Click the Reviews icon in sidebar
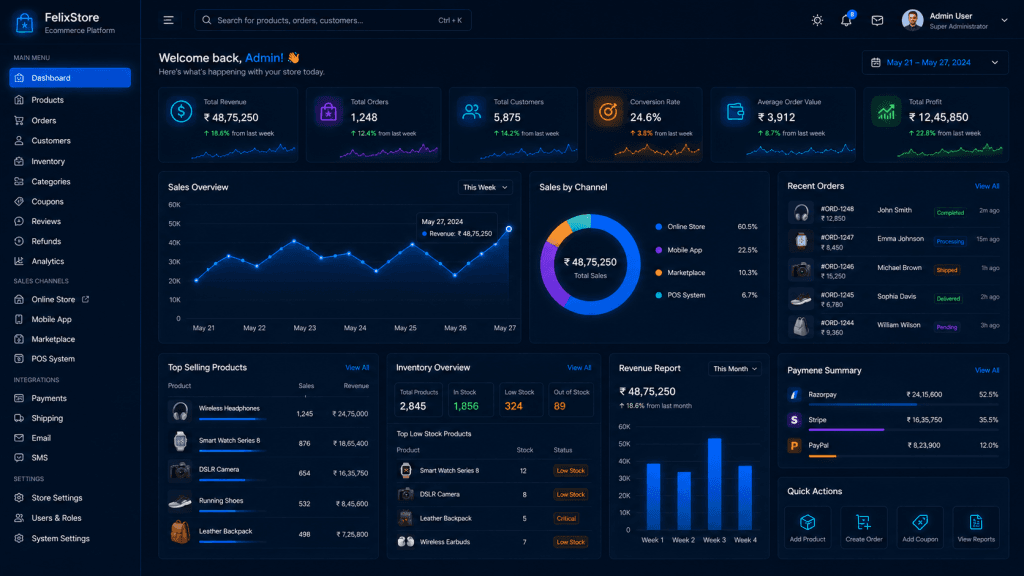This screenshot has width=1024, height=576. tap(19, 221)
